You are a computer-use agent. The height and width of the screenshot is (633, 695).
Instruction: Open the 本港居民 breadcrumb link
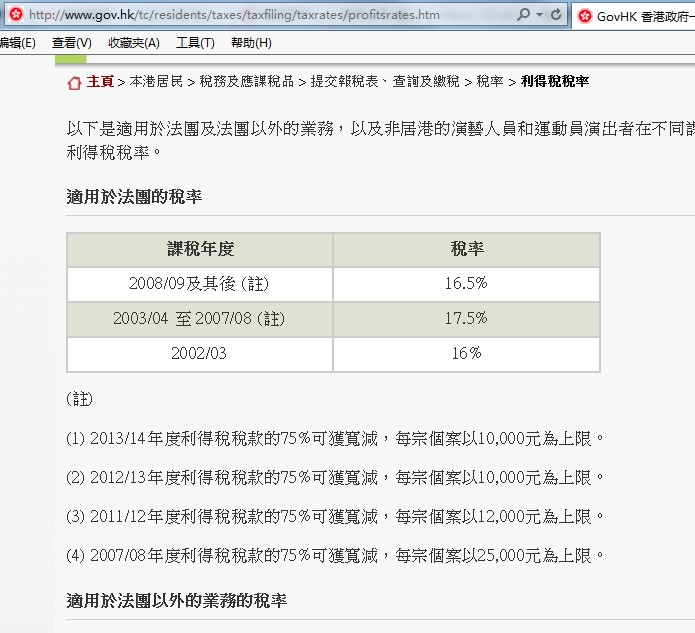156,82
